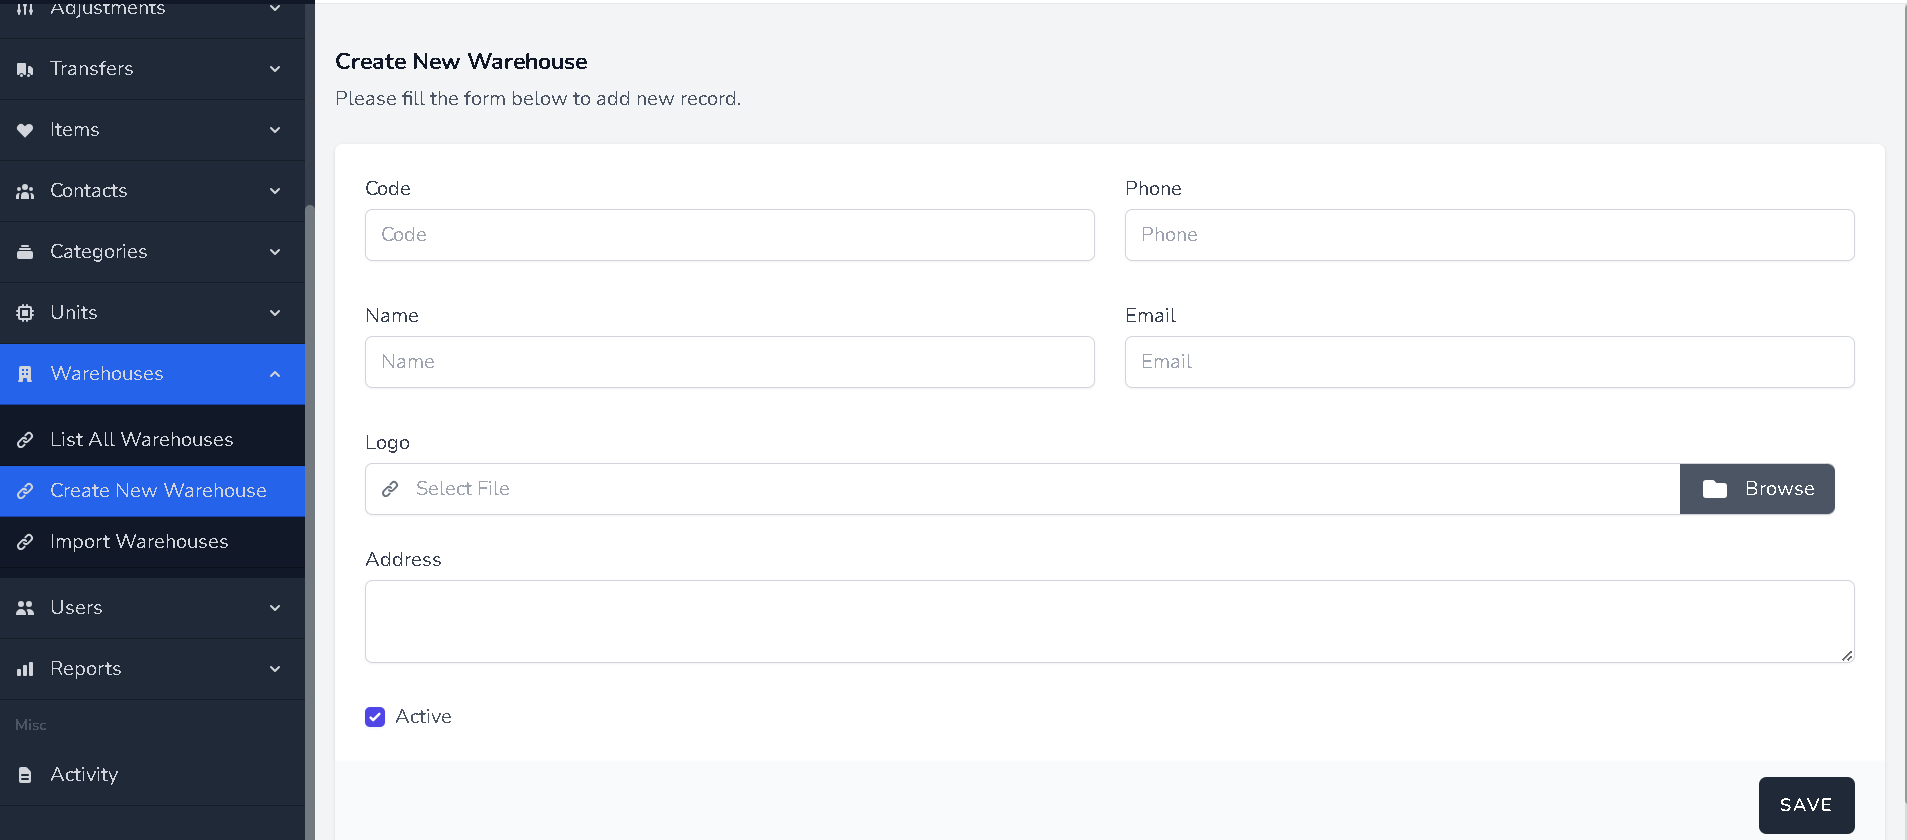Open List All Warehouses page
Viewport: 1907px width, 840px height.
point(141,440)
